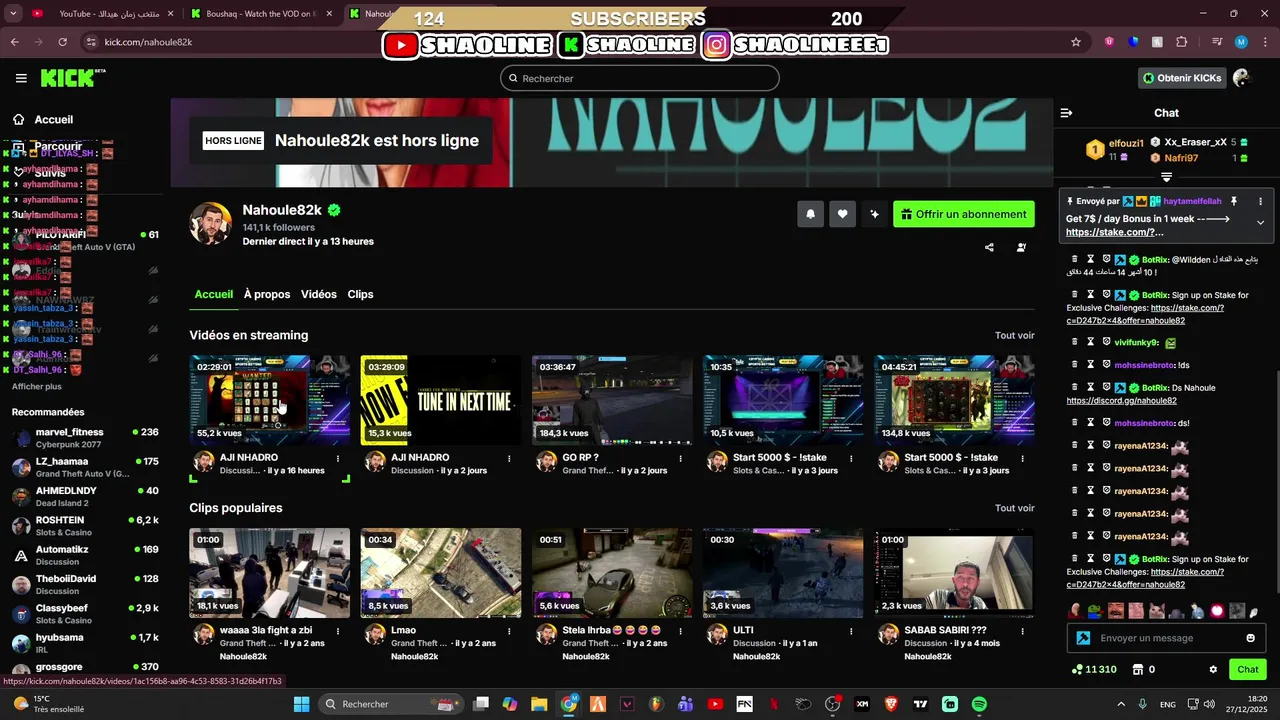
Task: Click the sparkle icon beside the heart
Action: click(x=874, y=214)
